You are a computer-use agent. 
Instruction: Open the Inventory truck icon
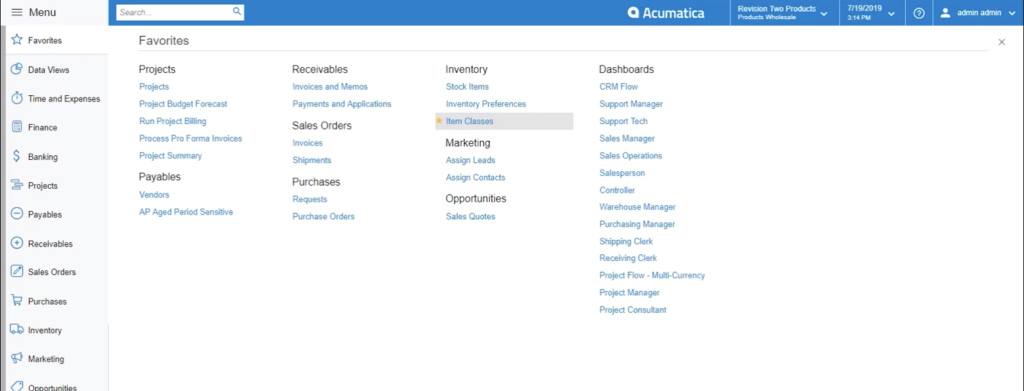(17, 330)
